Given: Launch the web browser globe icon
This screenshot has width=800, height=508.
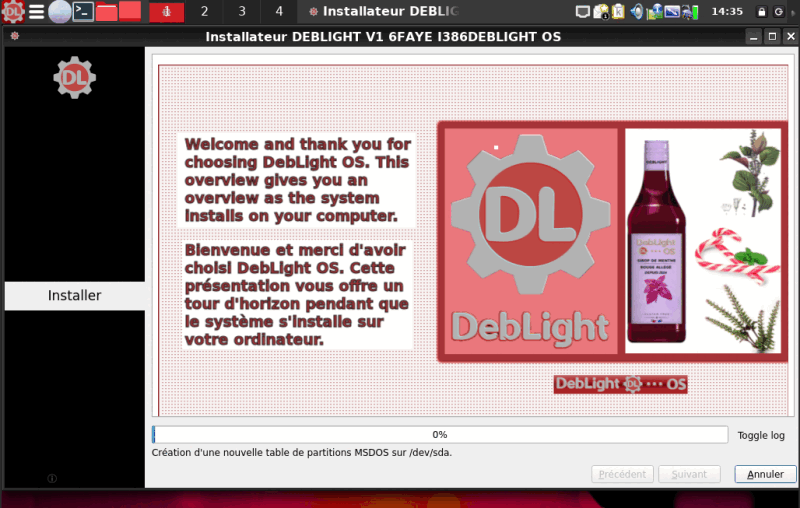Looking at the screenshot, I should pyautogui.click(x=60, y=12).
